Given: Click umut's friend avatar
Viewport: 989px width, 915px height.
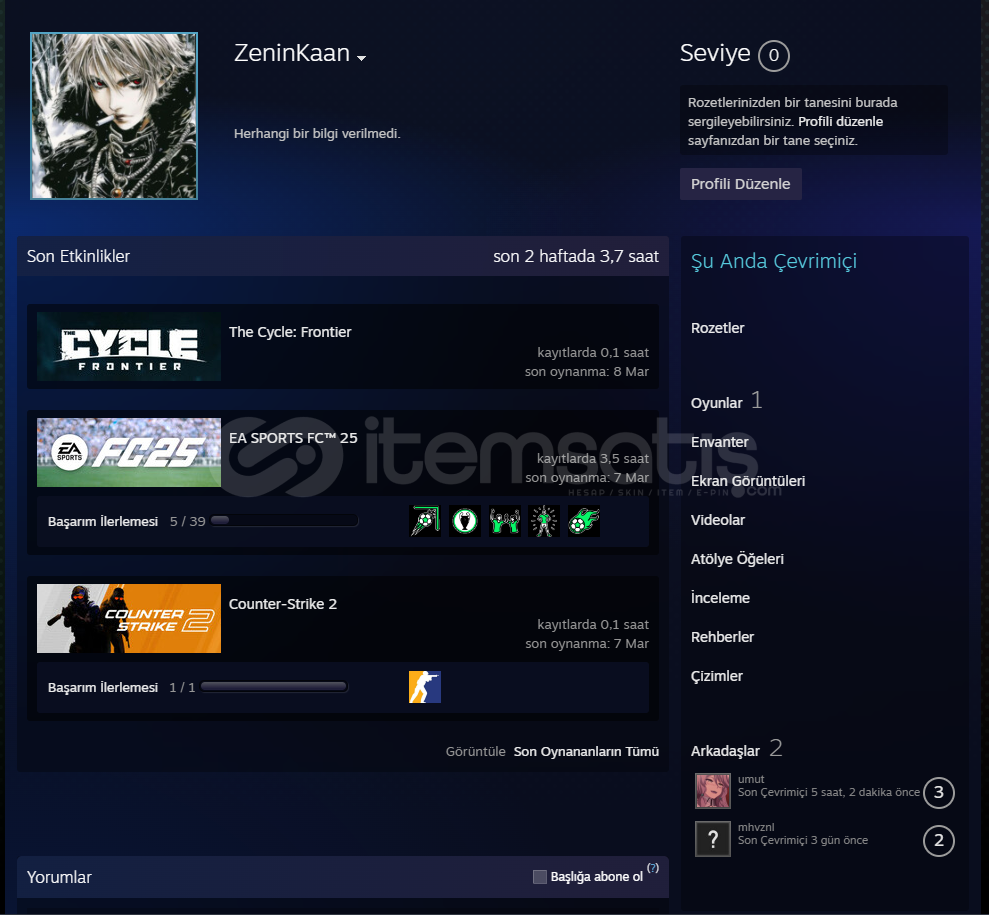Looking at the screenshot, I should (x=713, y=791).
